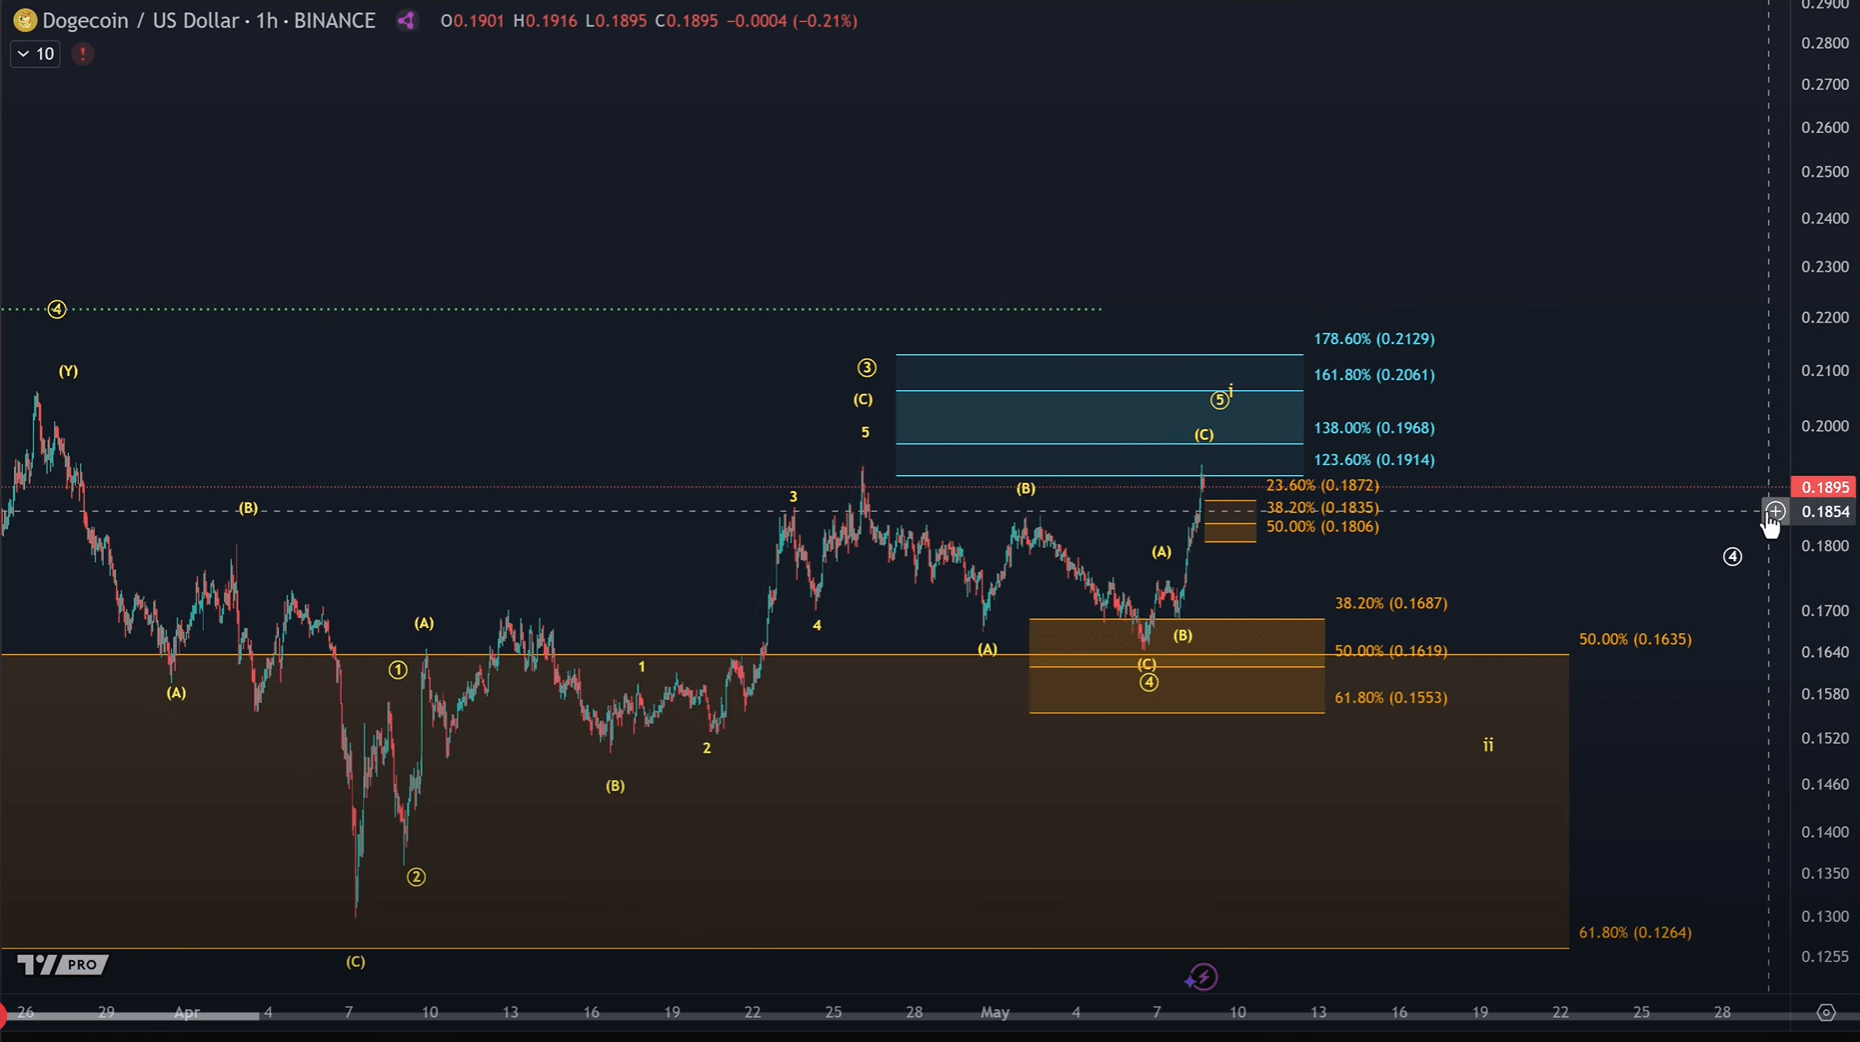Screen dimensions: 1860x1042
Task: Click the Low value L0.1895
Action: (x=616, y=21)
